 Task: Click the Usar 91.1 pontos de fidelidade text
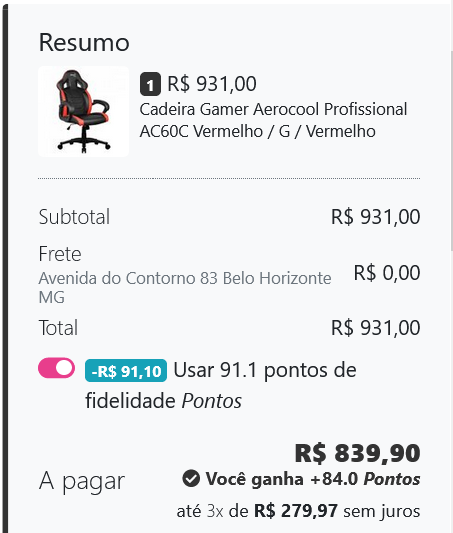click(x=221, y=385)
